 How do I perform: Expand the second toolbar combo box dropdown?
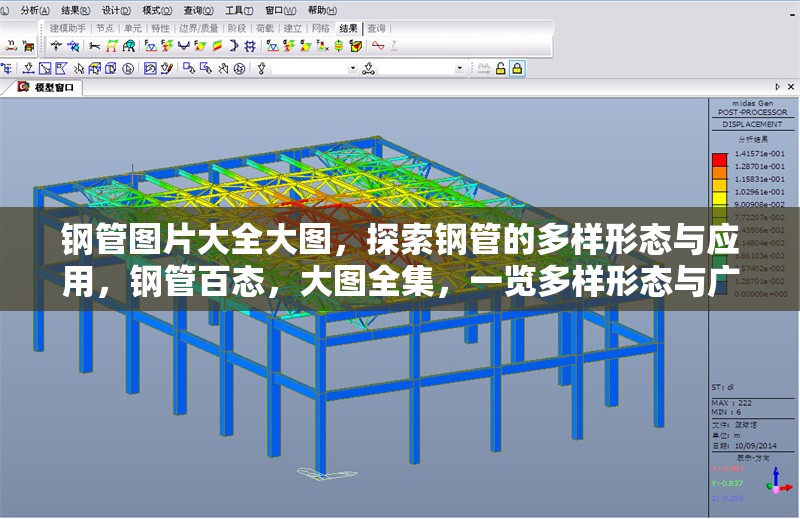pos(460,68)
